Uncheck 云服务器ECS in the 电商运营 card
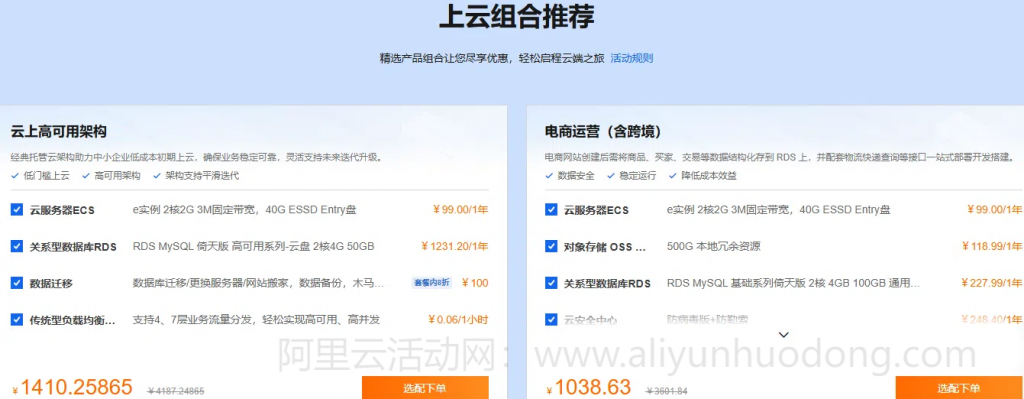This screenshot has height=399, width=1024. pyautogui.click(x=551, y=210)
